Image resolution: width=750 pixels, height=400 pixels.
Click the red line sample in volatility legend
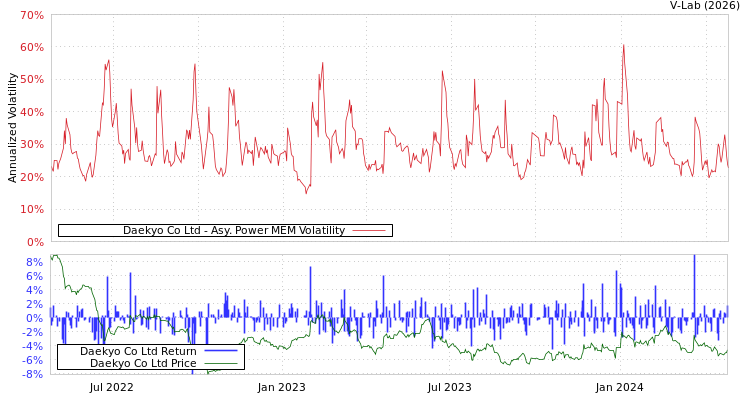pos(369,231)
